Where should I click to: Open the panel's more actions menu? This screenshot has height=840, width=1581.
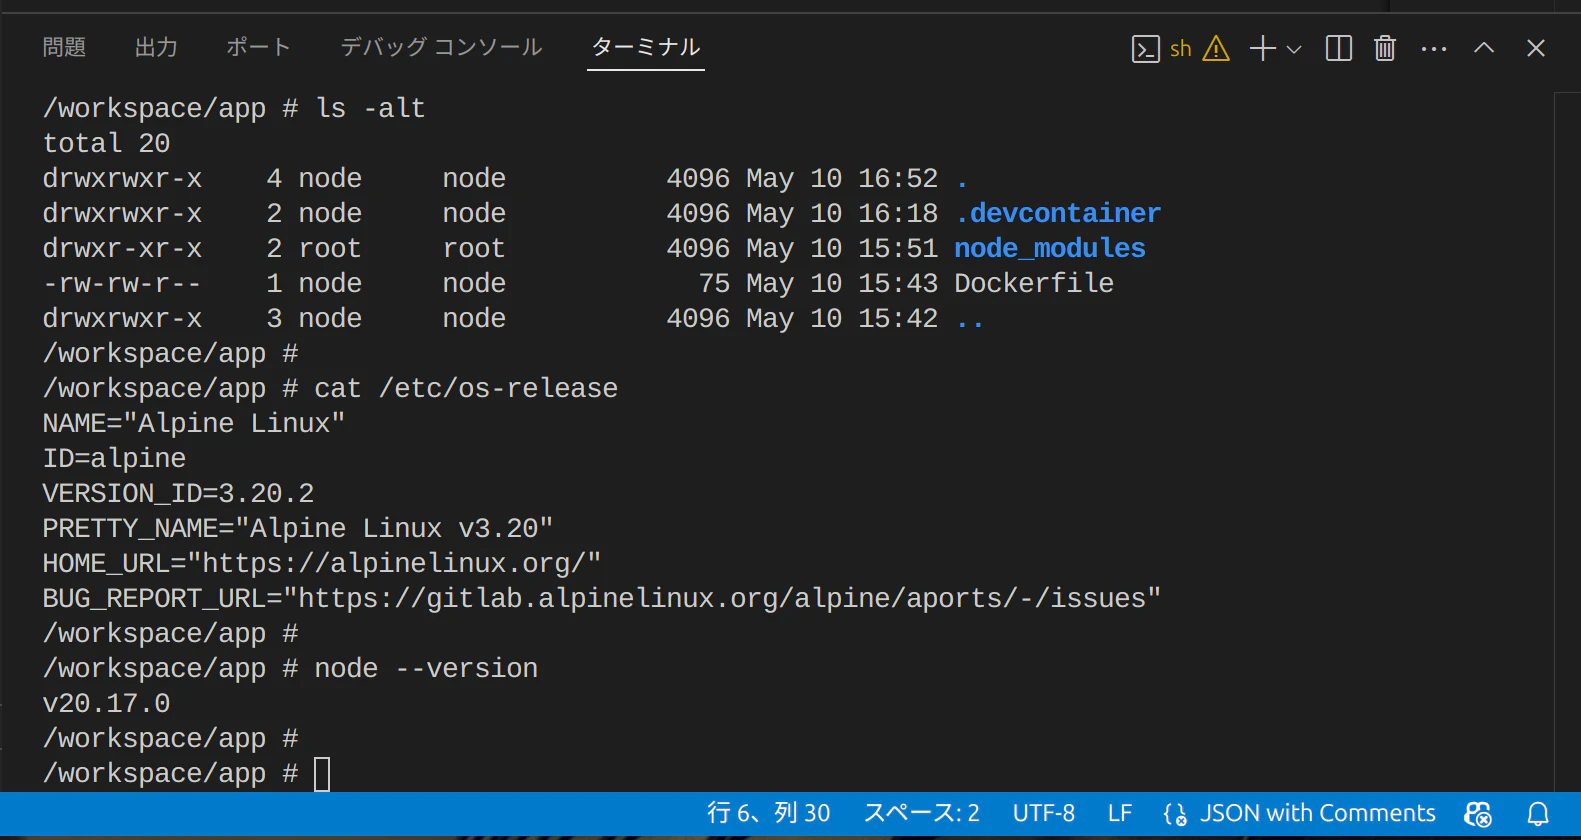click(x=1434, y=48)
